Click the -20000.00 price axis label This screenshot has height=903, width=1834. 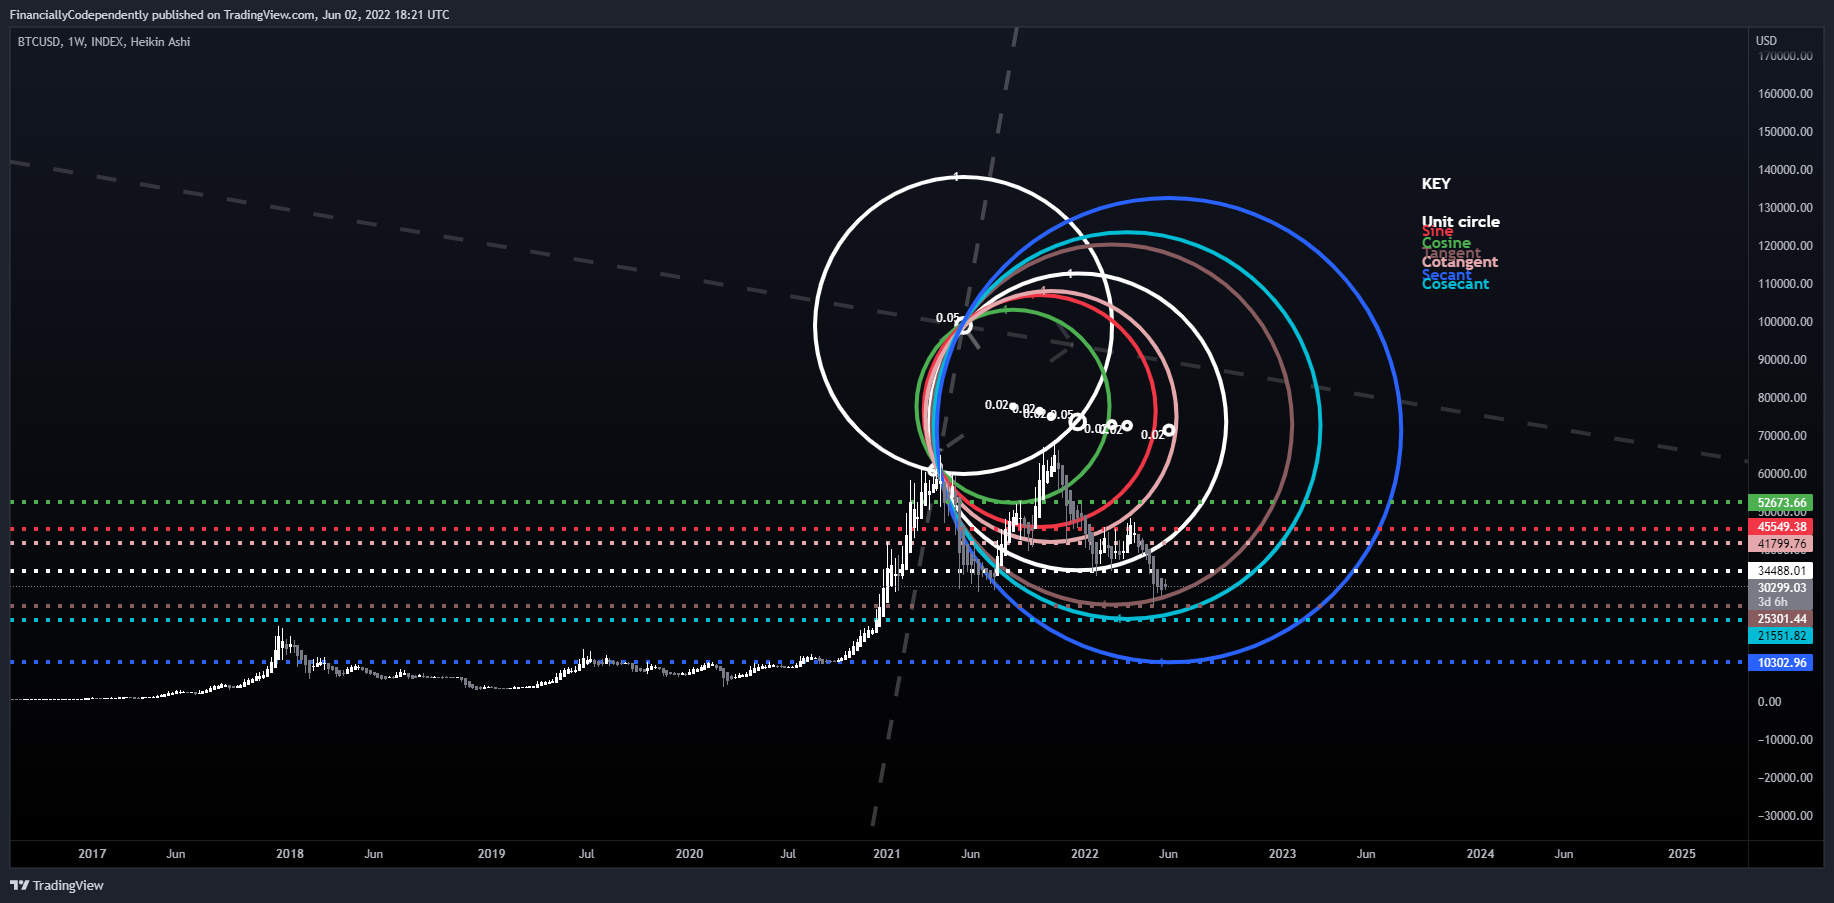(1785, 778)
